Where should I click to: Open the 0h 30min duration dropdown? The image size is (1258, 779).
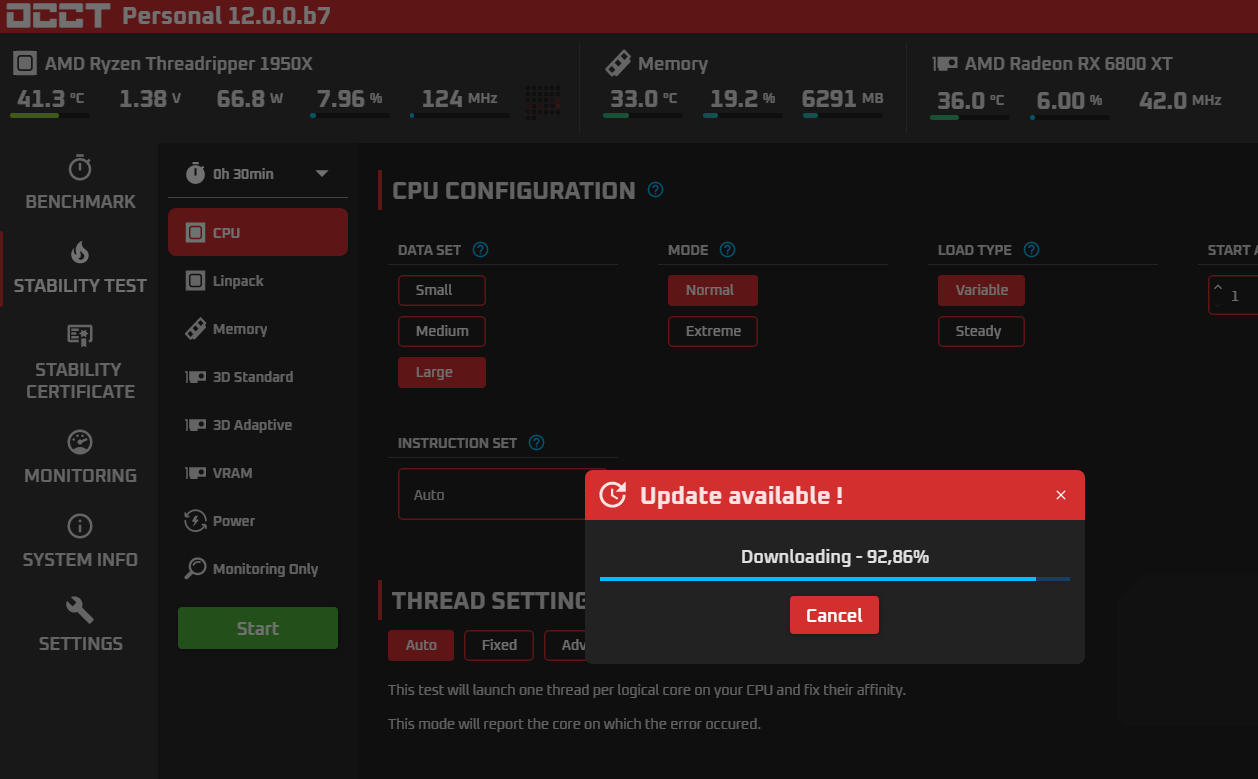[258, 174]
